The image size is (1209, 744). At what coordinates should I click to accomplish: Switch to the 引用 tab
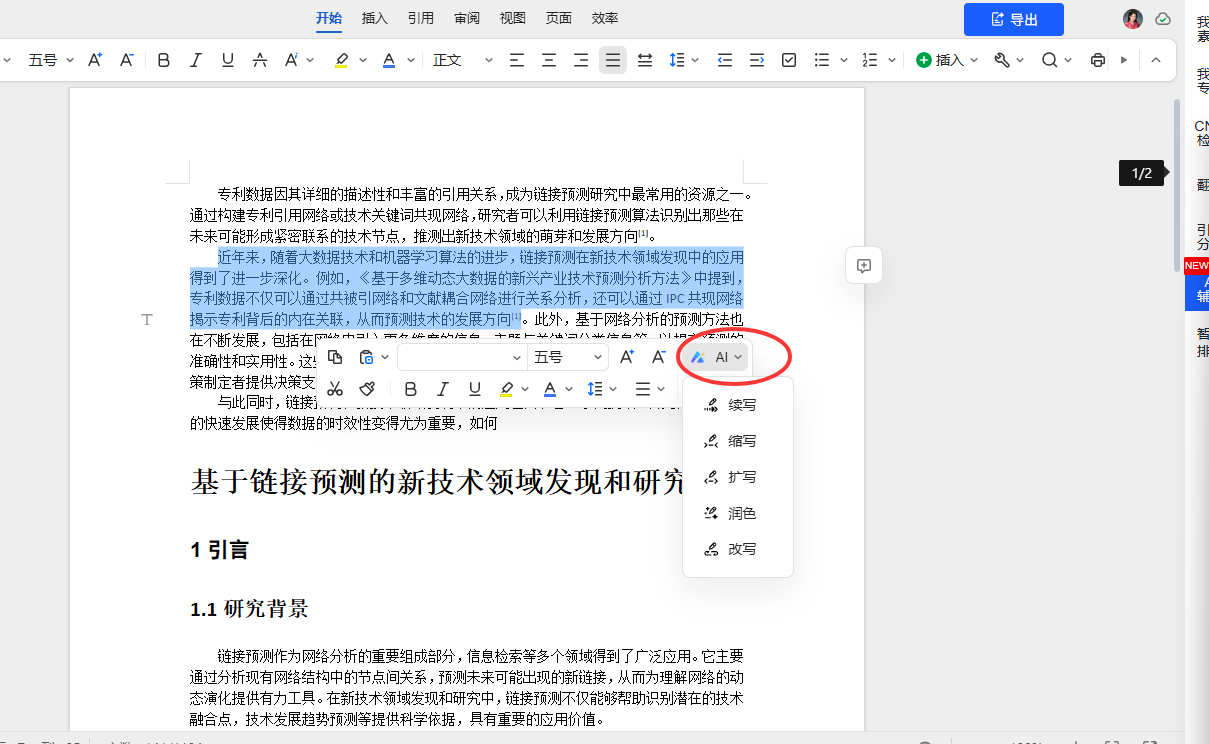pos(421,18)
